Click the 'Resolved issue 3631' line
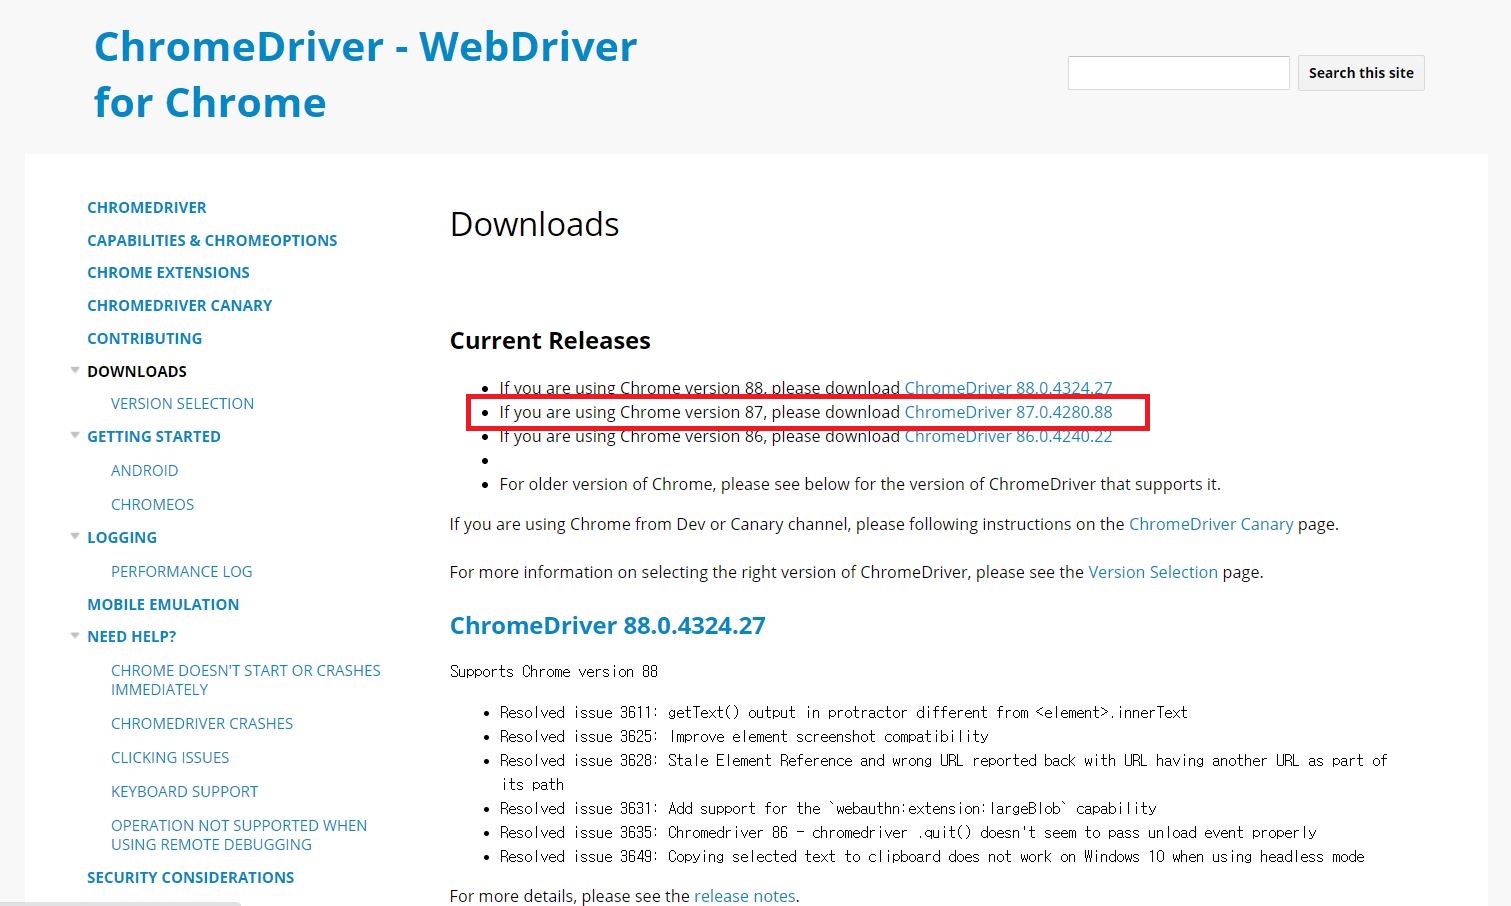This screenshot has width=1511, height=906. point(828,808)
